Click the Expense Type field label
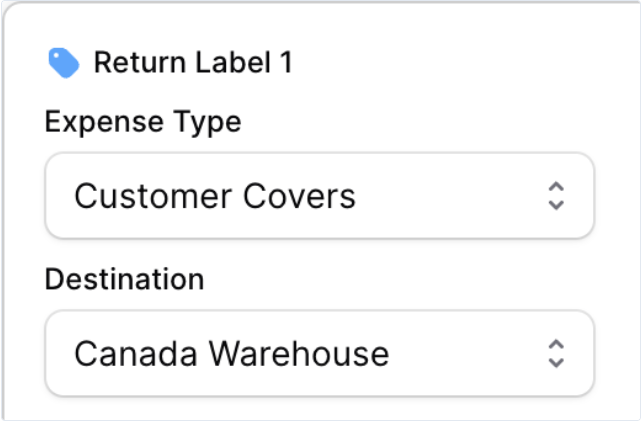641x422 pixels. [143, 122]
